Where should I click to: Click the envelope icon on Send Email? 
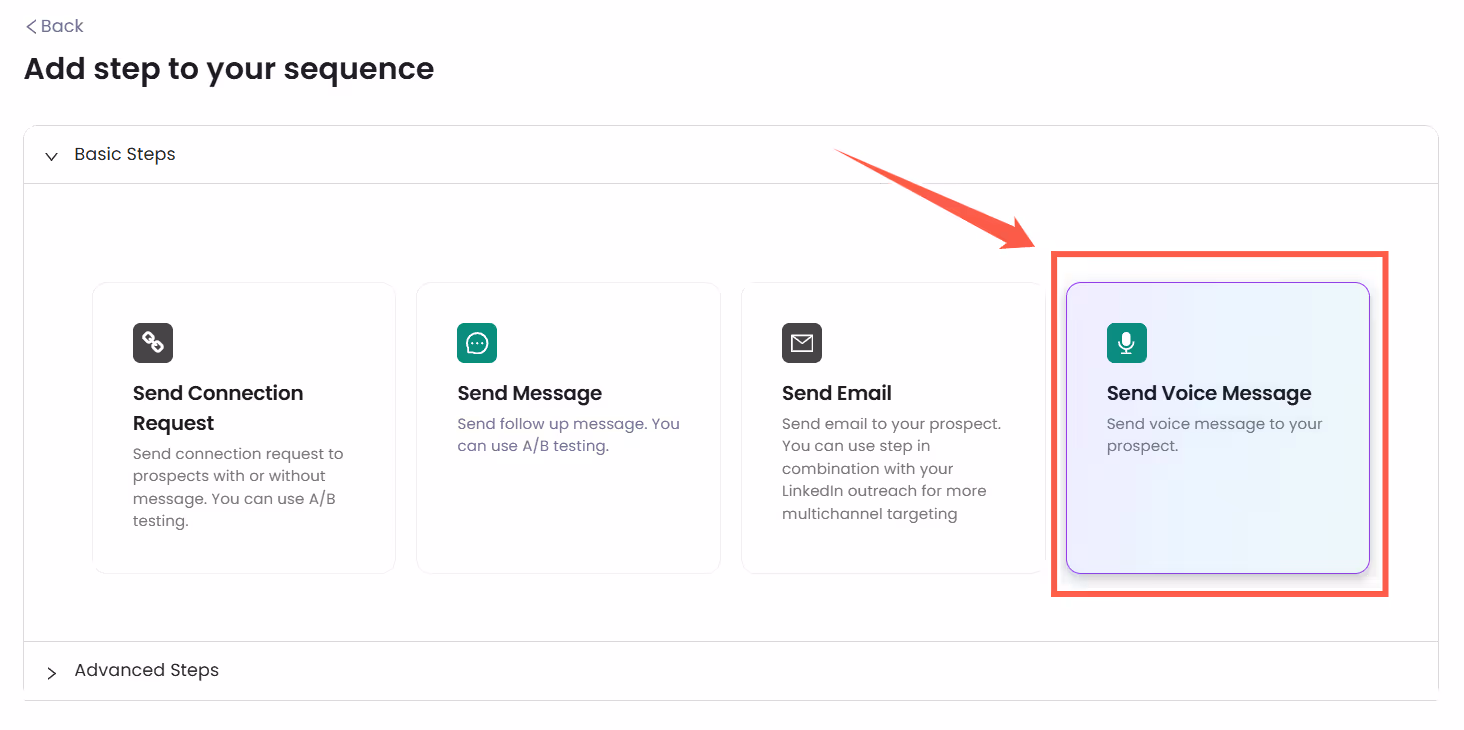pyautogui.click(x=802, y=343)
